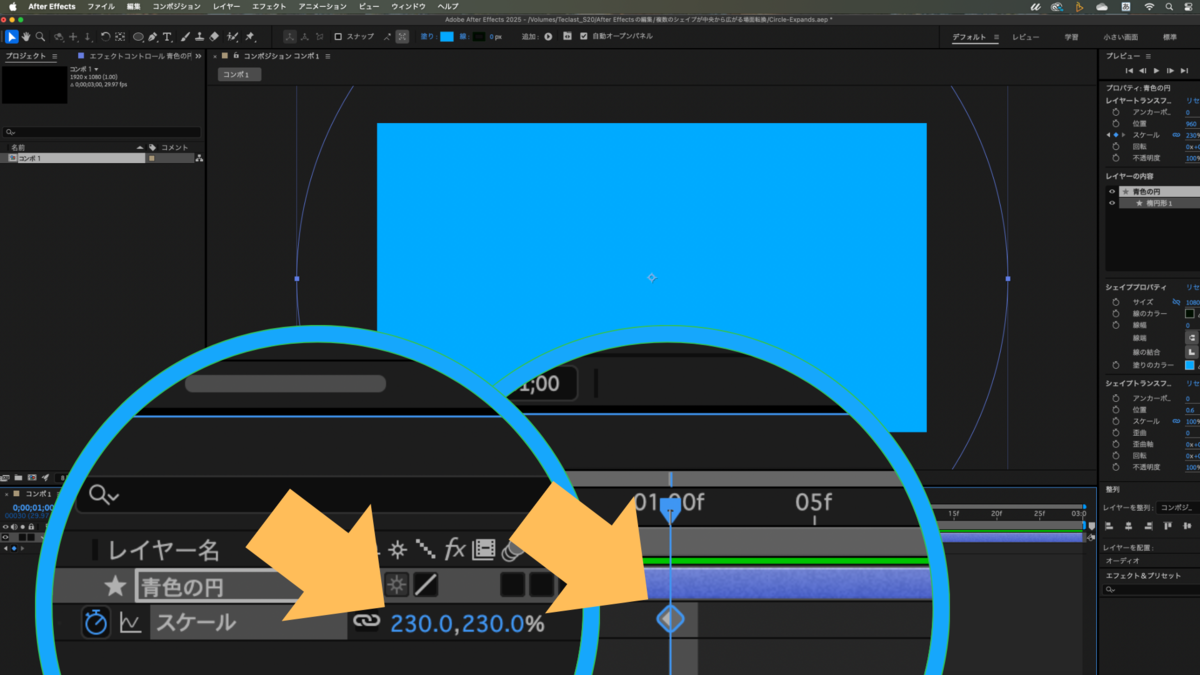This screenshot has width=1200, height=675.
Task: Select the Selection arrow tool
Action: coord(11,37)
